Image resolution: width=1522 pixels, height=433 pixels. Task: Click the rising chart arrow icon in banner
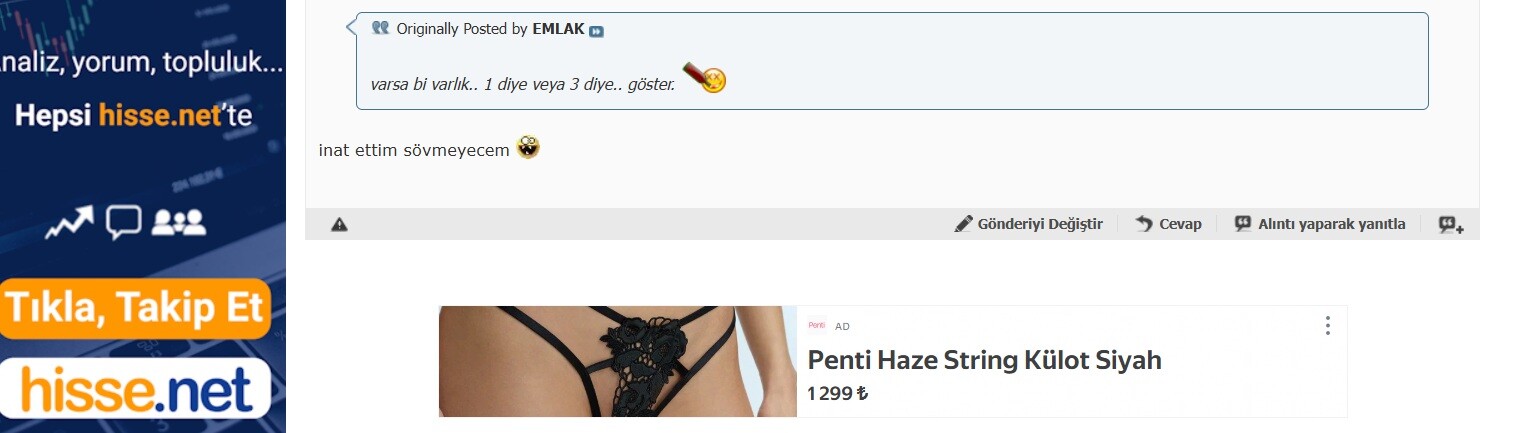tap(69, 222)
